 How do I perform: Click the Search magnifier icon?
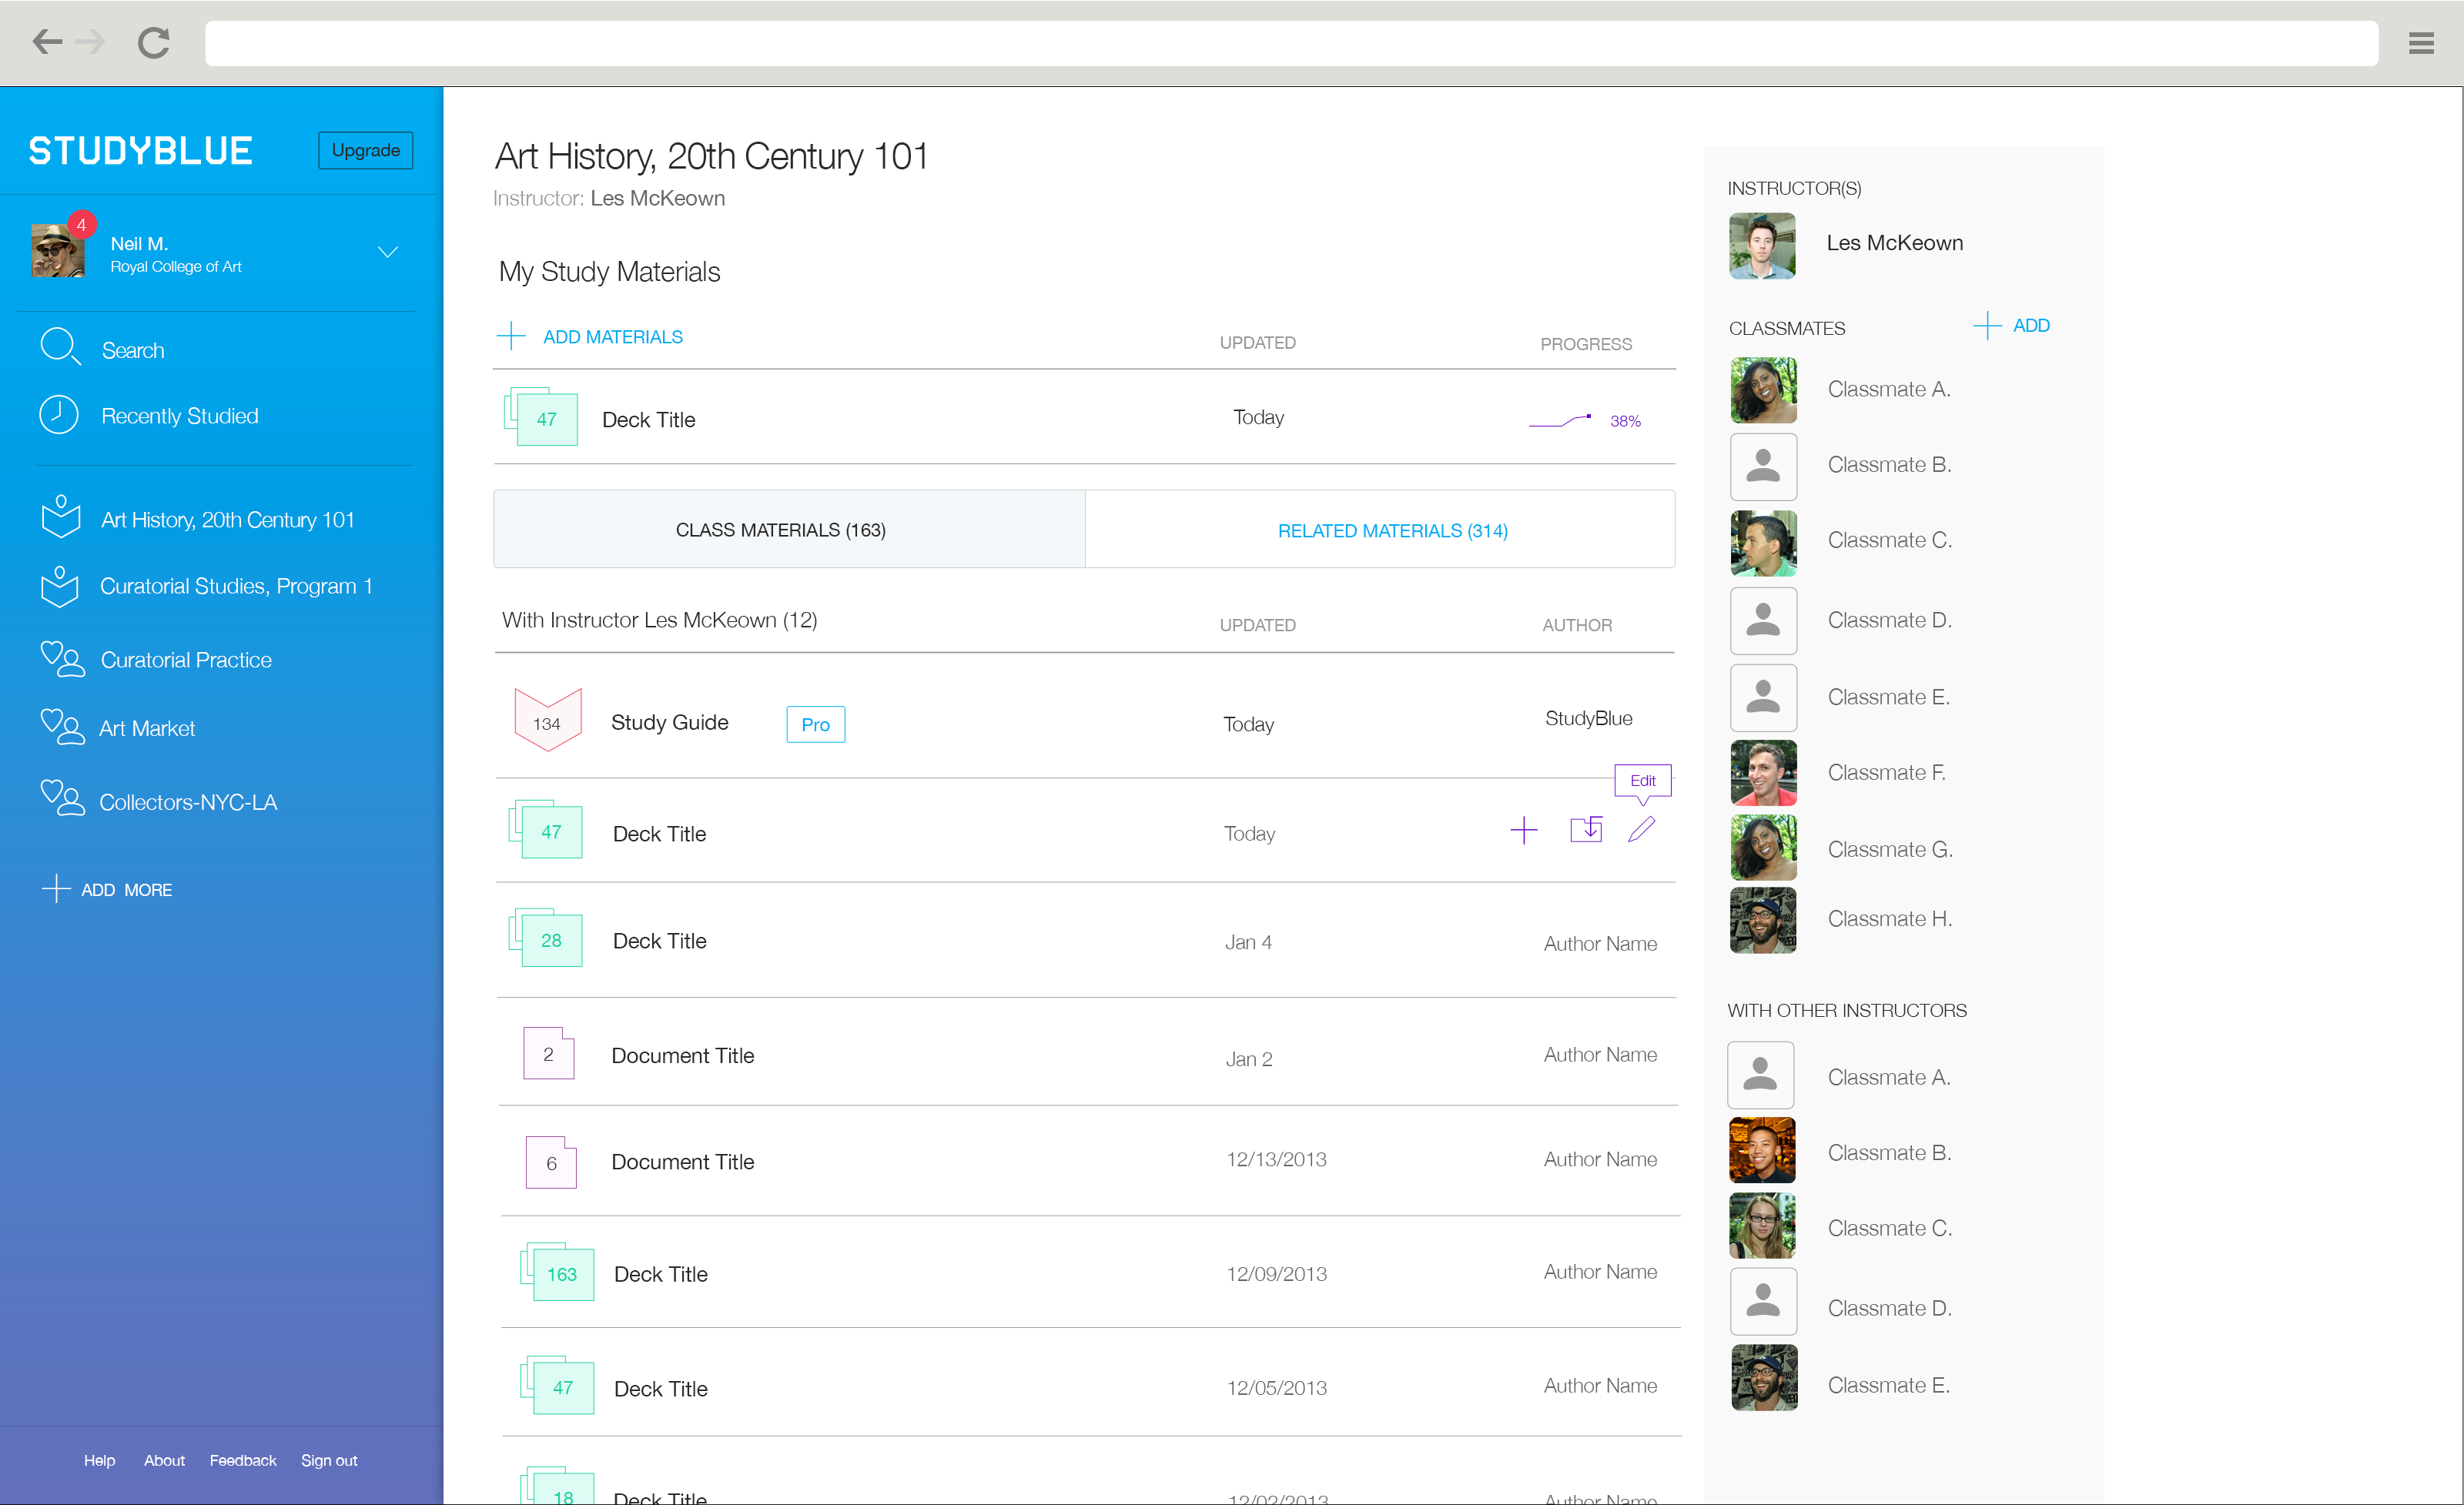(x=60, y=347)
